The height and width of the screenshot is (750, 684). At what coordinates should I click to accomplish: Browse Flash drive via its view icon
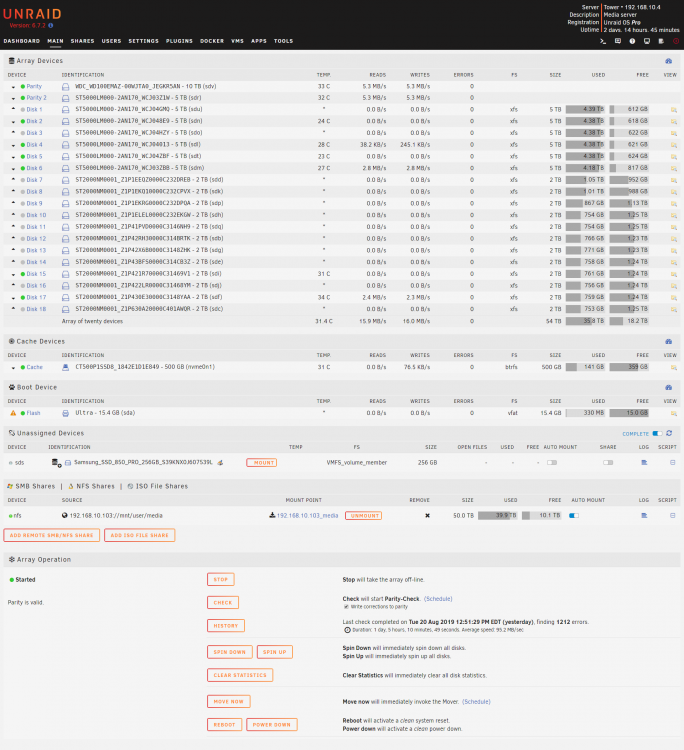tap(673, 413)
